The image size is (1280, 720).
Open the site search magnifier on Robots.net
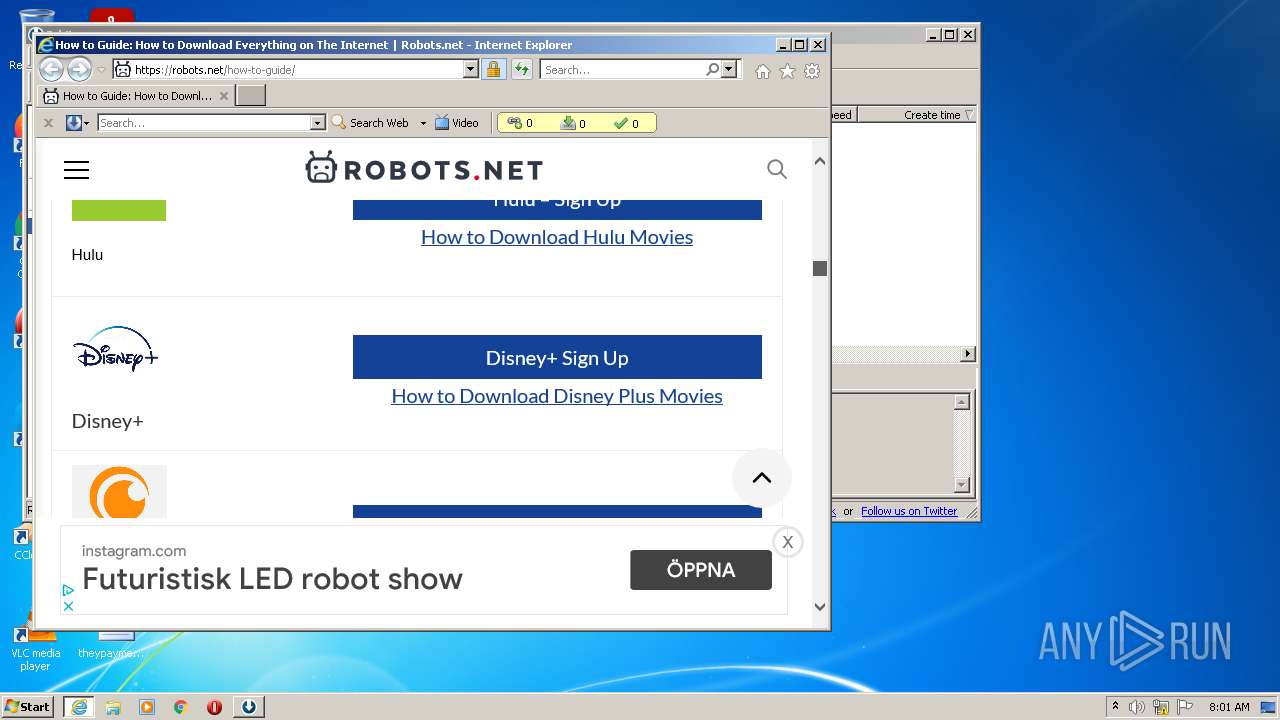pyautogui.click(x=777, y=169)
